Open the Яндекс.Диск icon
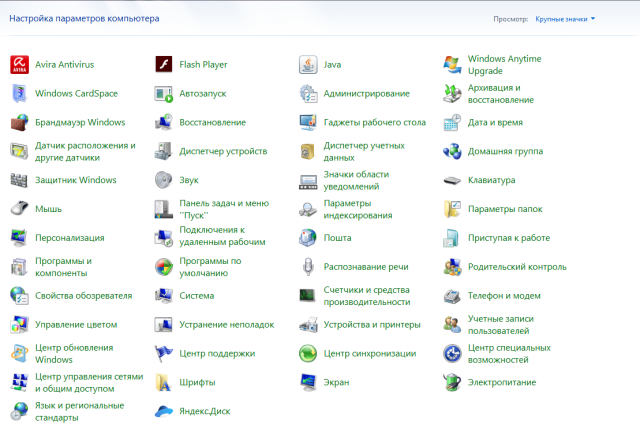 (164, 411)
